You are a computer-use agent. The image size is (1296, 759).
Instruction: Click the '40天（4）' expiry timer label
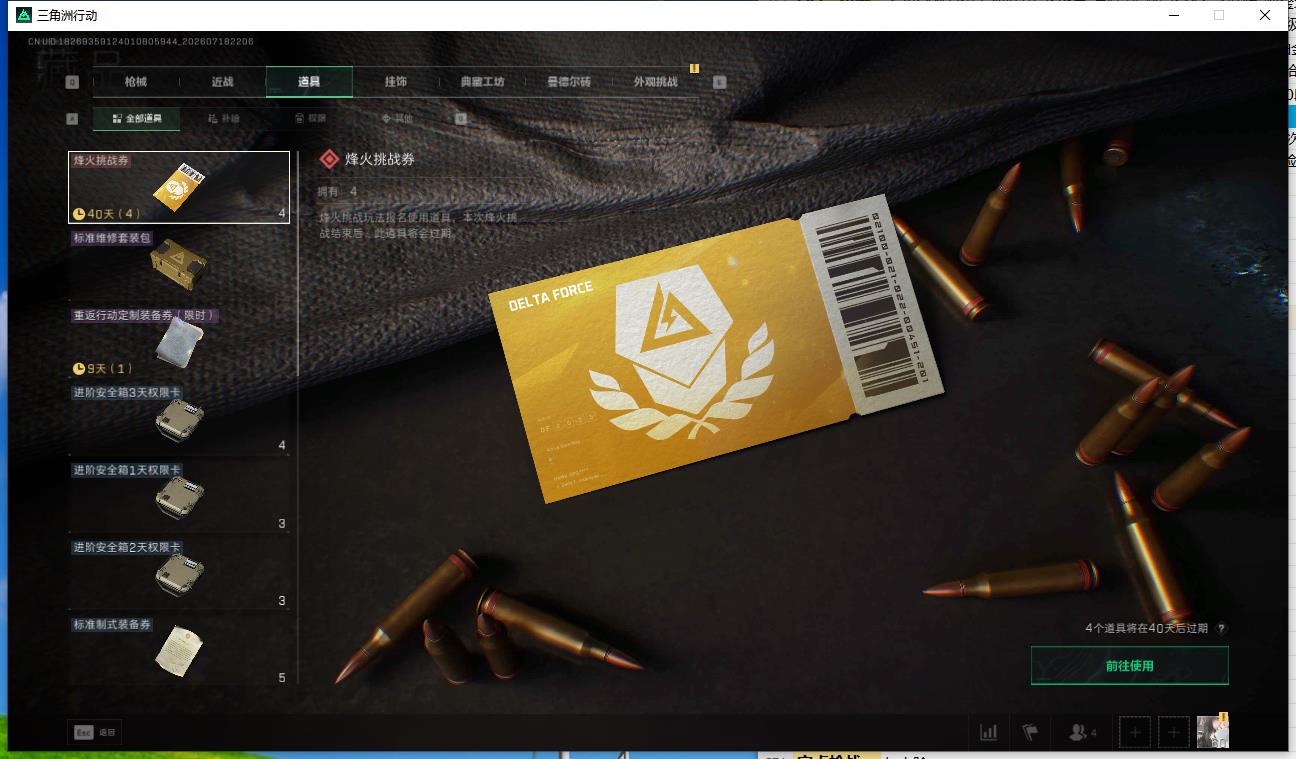107,213
